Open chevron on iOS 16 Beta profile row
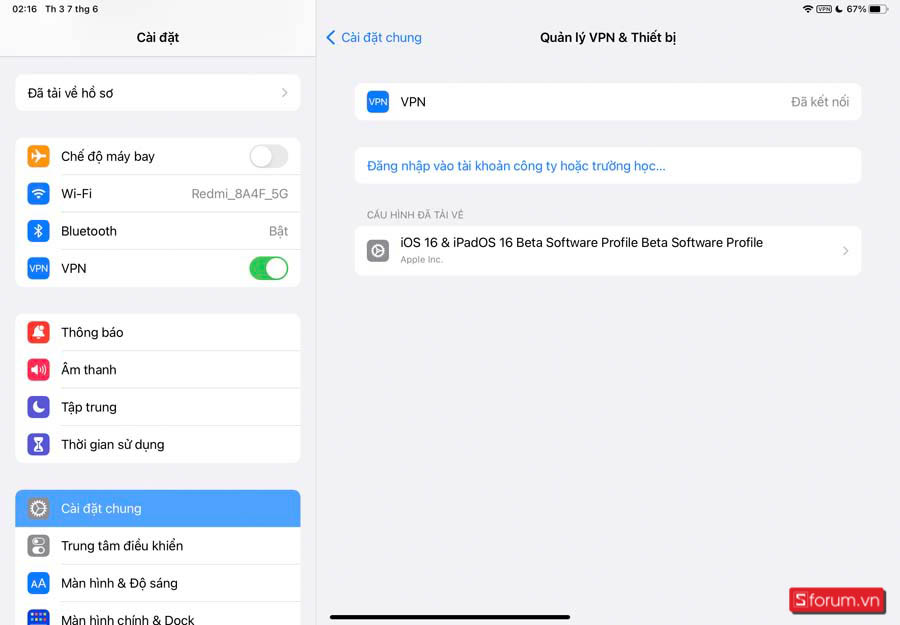 (x=845, y=251)
